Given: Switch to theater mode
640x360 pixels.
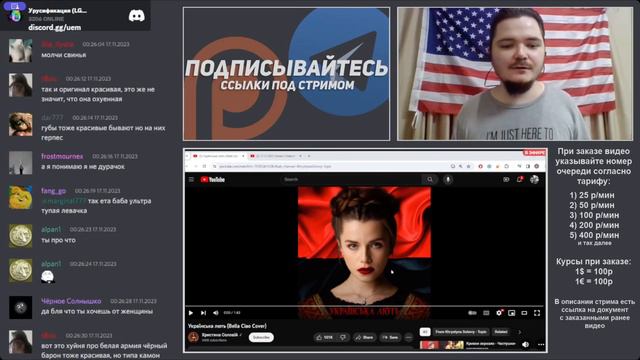Looking at the screenshot, I should (524, 313).
